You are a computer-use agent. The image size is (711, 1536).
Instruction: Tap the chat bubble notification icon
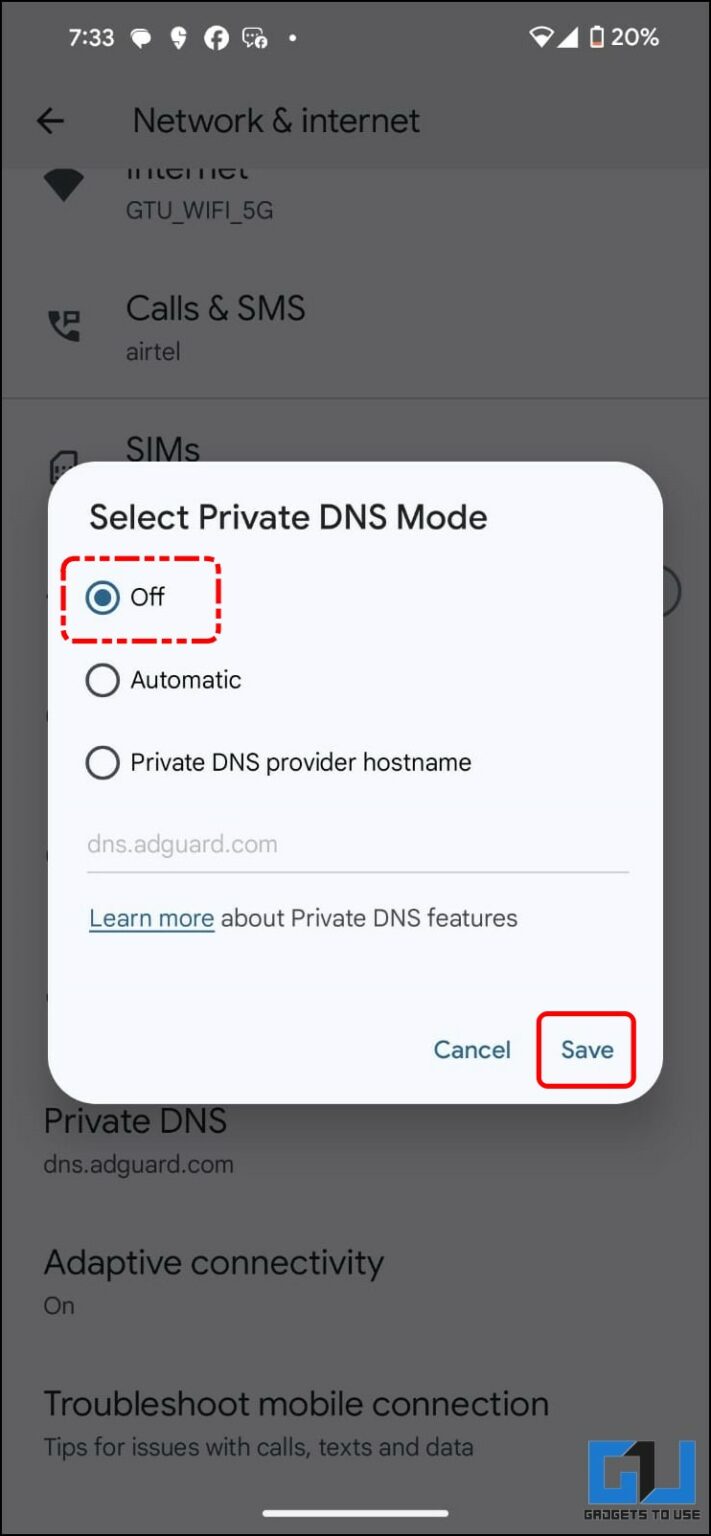tap(141, 38)
